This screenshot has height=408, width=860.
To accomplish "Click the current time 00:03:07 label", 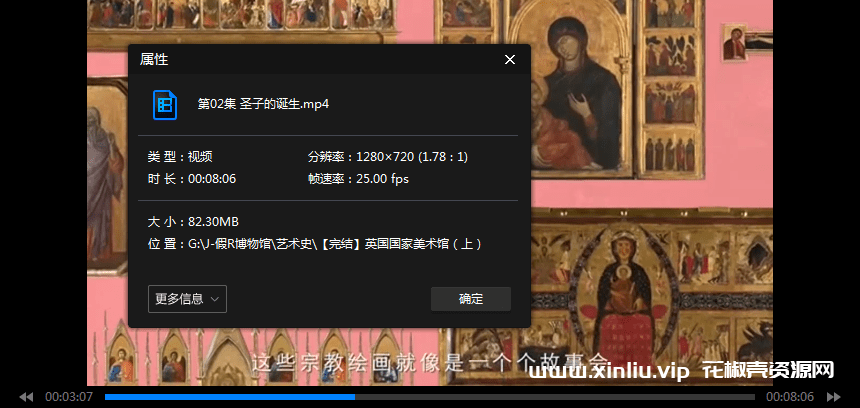I will pos(69,397).
